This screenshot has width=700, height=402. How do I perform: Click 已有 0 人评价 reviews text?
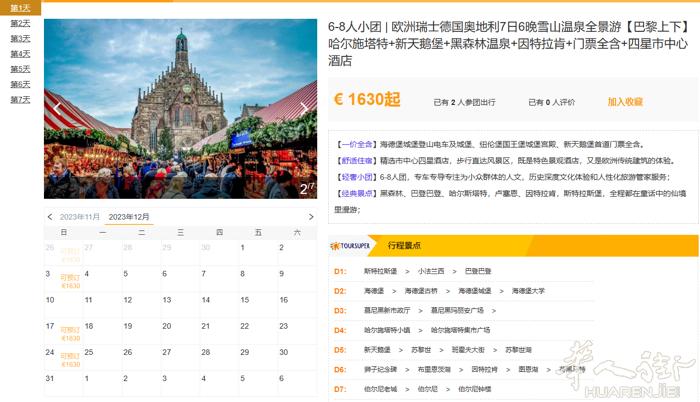[x=552, y=102]
